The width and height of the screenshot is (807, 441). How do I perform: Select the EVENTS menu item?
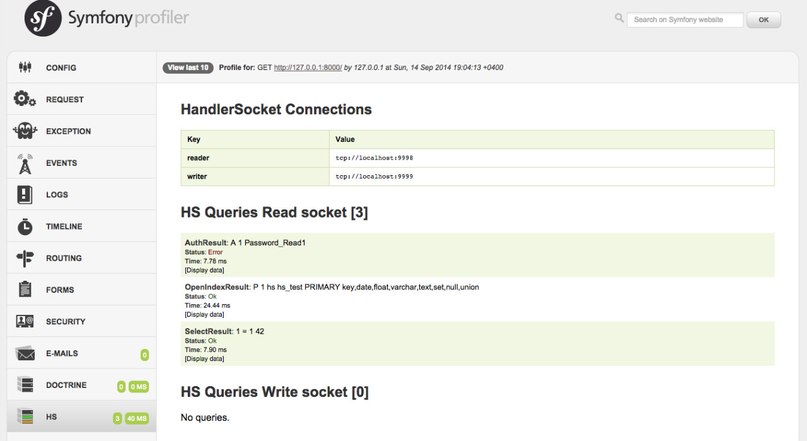[82, 163]
